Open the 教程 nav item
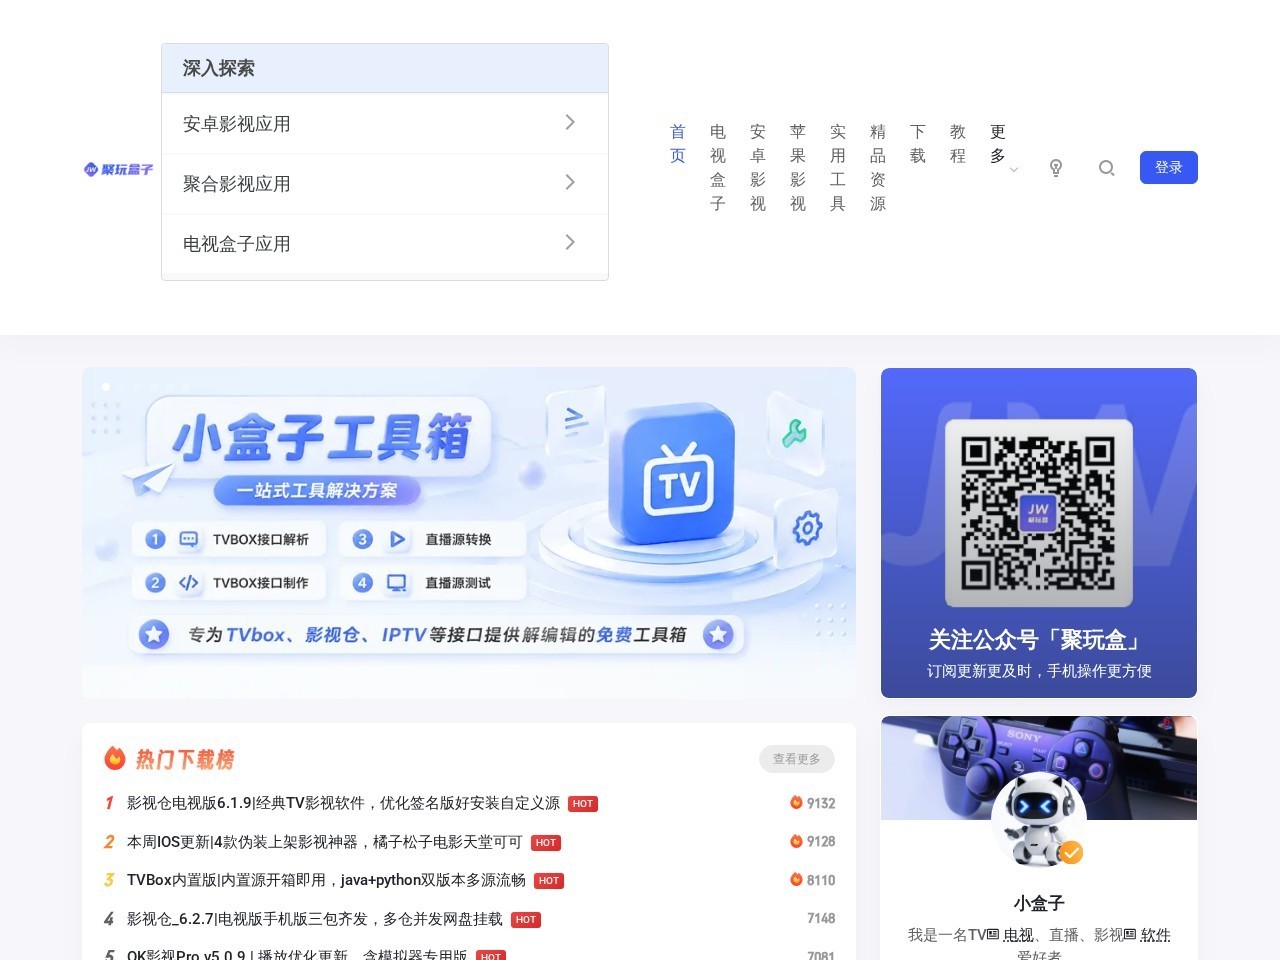 958,144
